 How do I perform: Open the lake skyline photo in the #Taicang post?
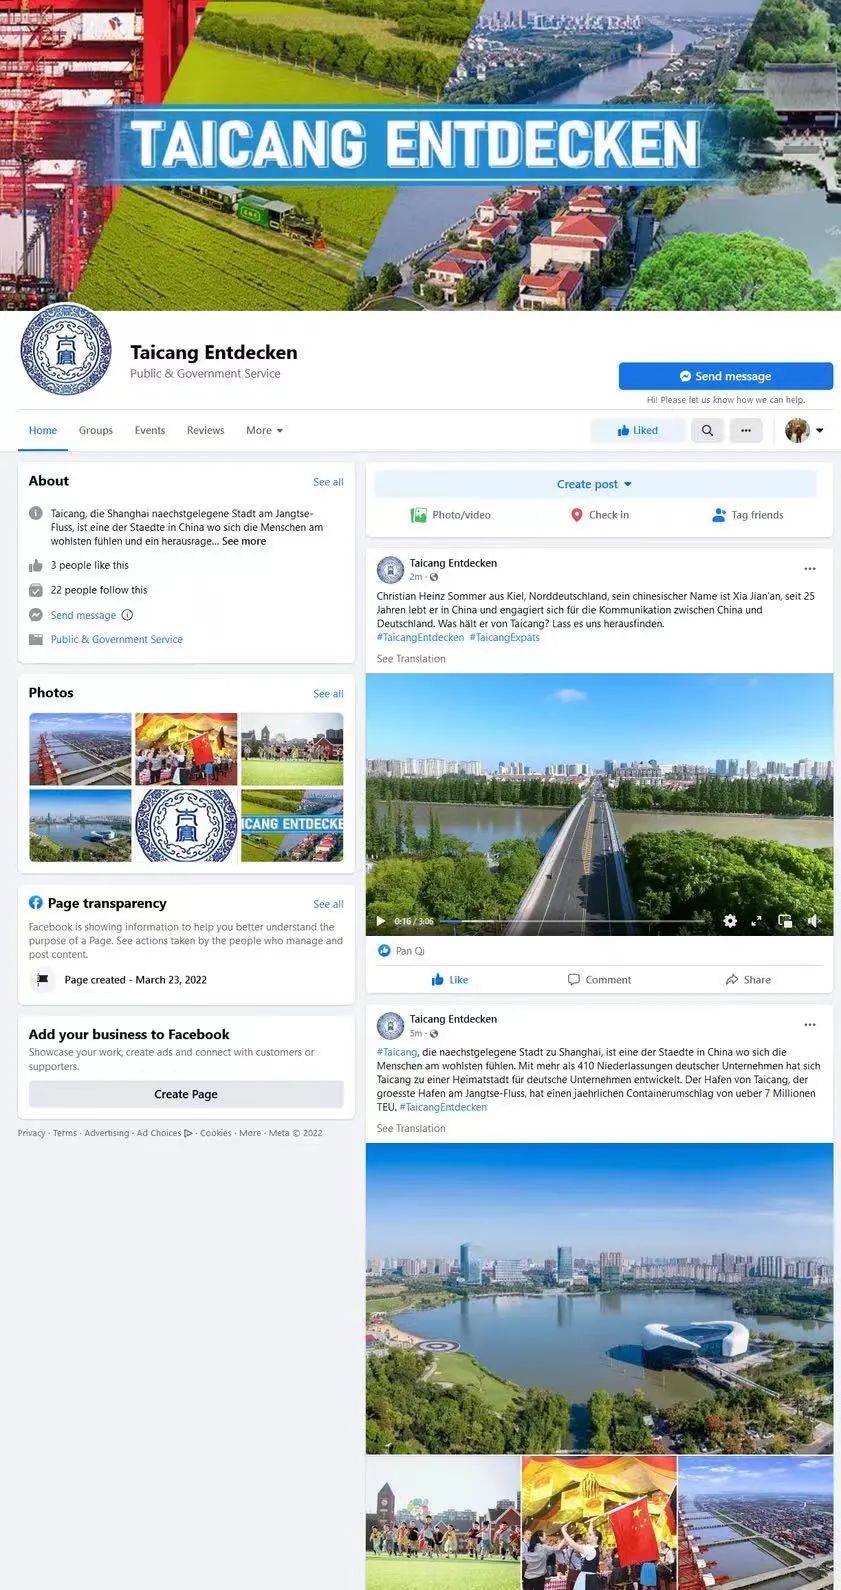(599, 1298)
